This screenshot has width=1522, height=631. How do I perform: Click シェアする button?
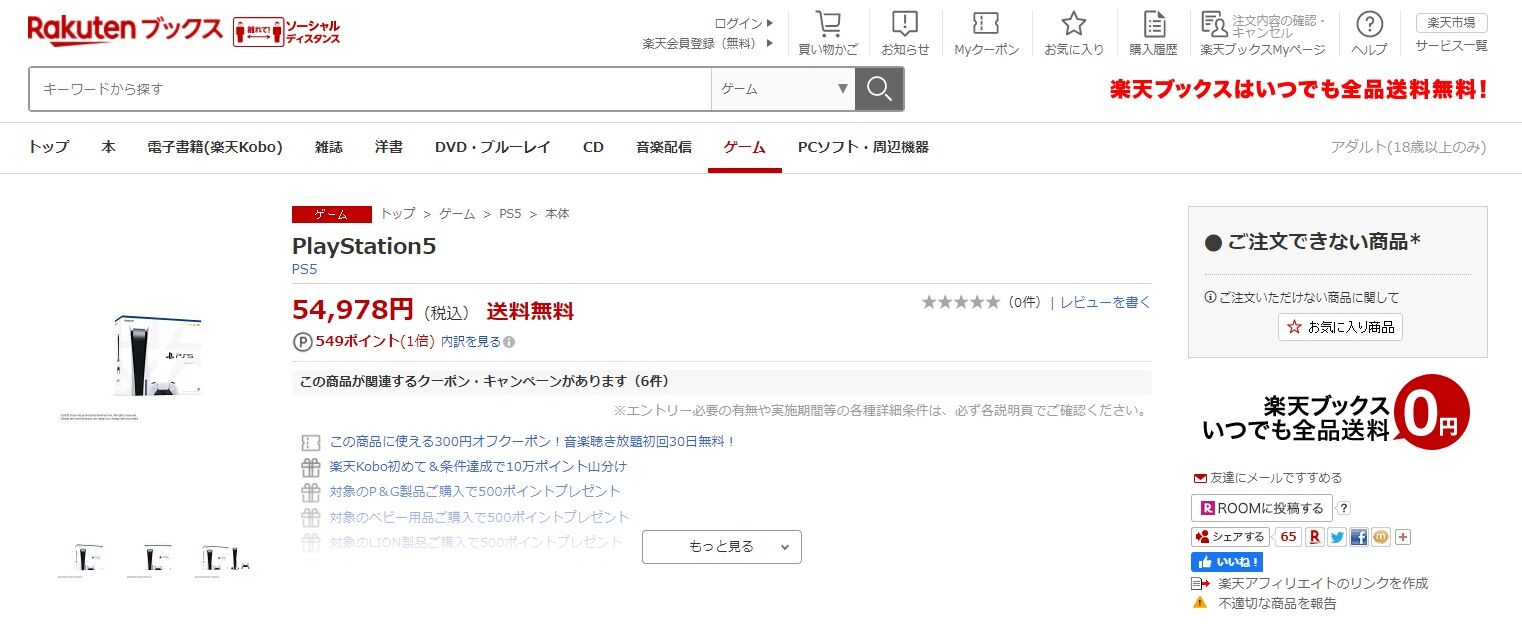1230,537
